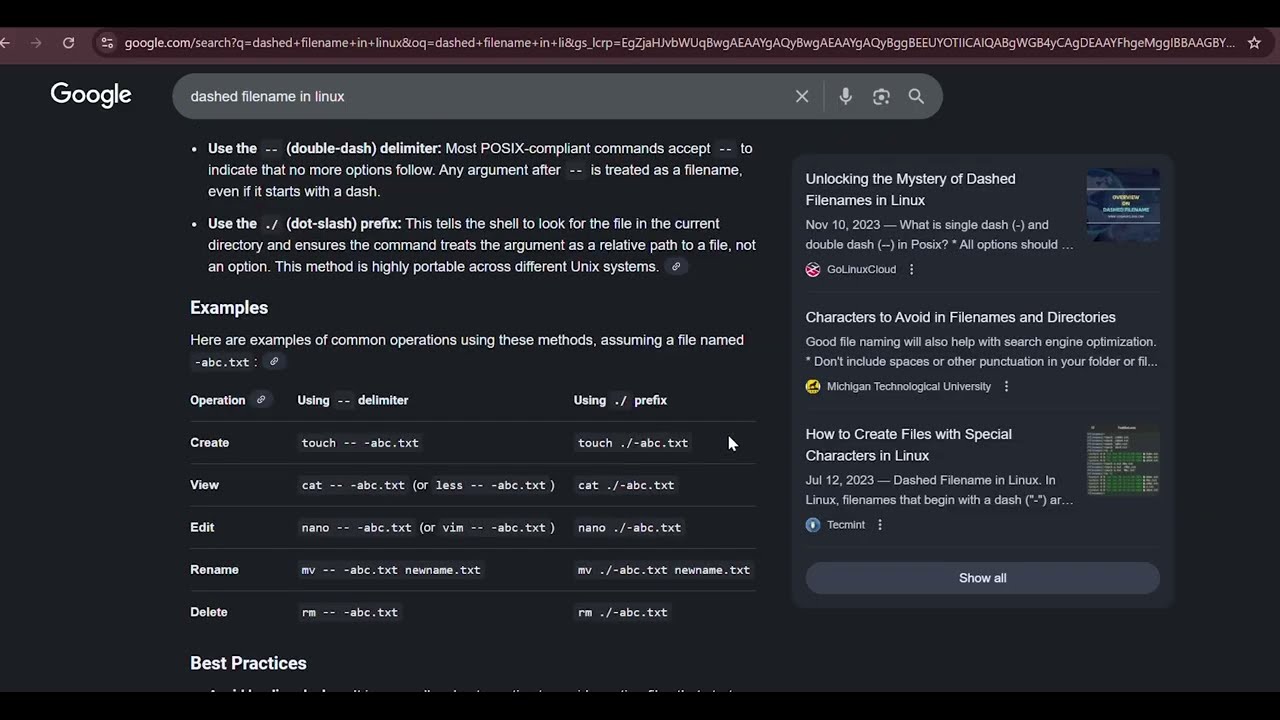The image size is (1280, 720).
Task: Open Tecmint result more options menu
Action: point(880,524)
